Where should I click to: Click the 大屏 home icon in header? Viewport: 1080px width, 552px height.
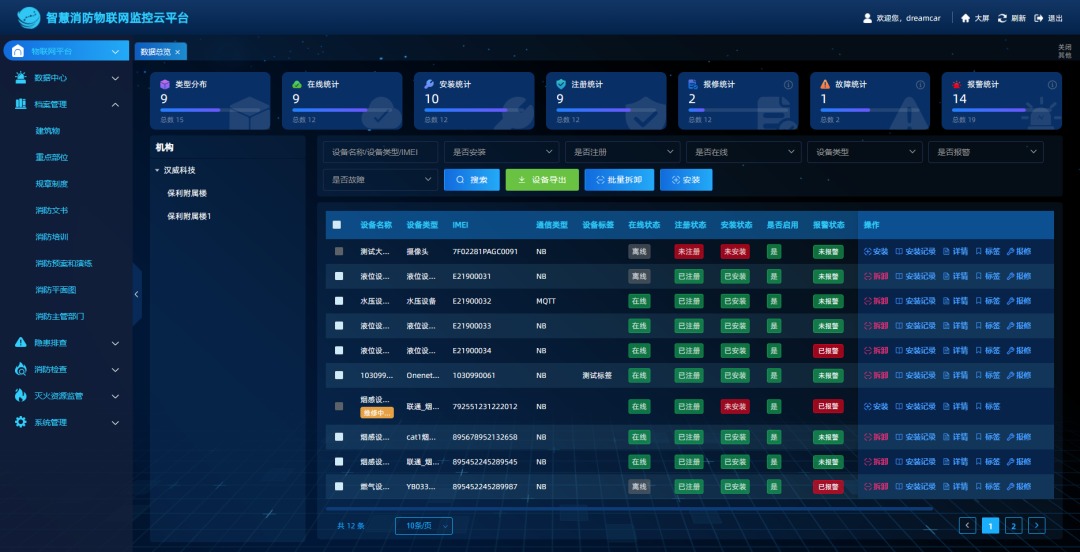click(x=965, y=18)
